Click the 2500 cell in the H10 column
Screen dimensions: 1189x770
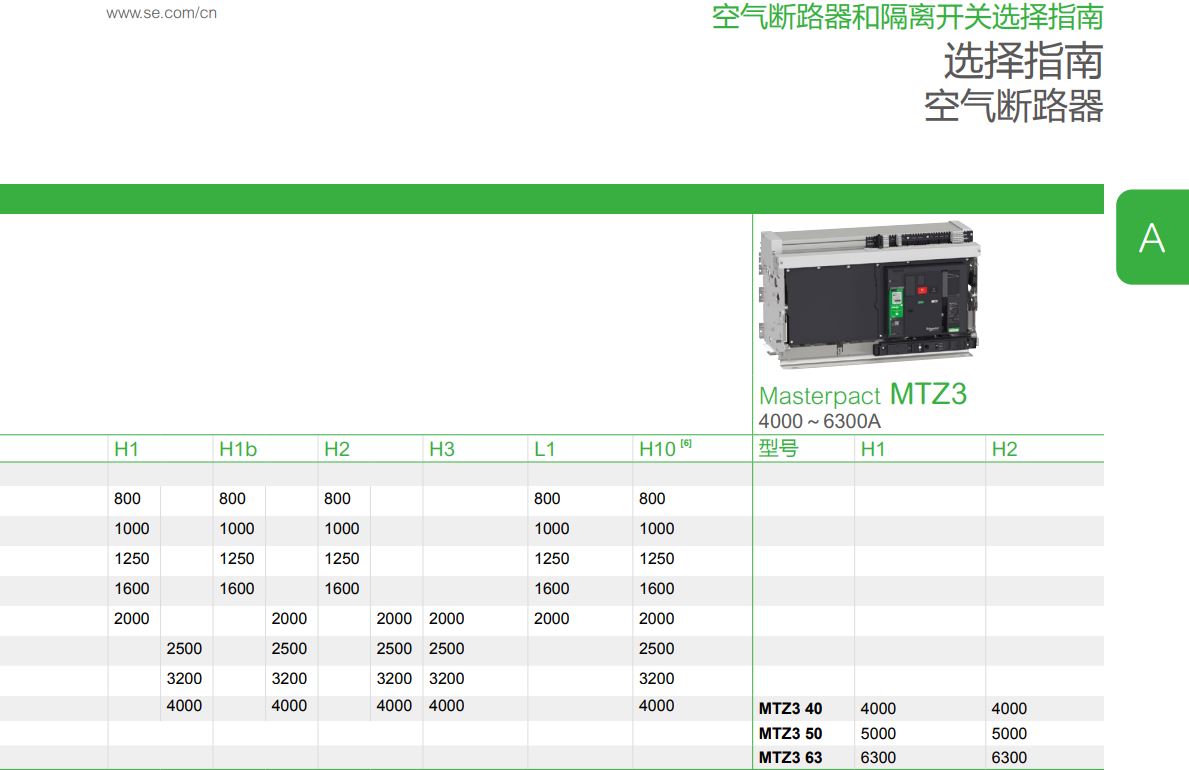pyautogui.click(x=657, y=649)
